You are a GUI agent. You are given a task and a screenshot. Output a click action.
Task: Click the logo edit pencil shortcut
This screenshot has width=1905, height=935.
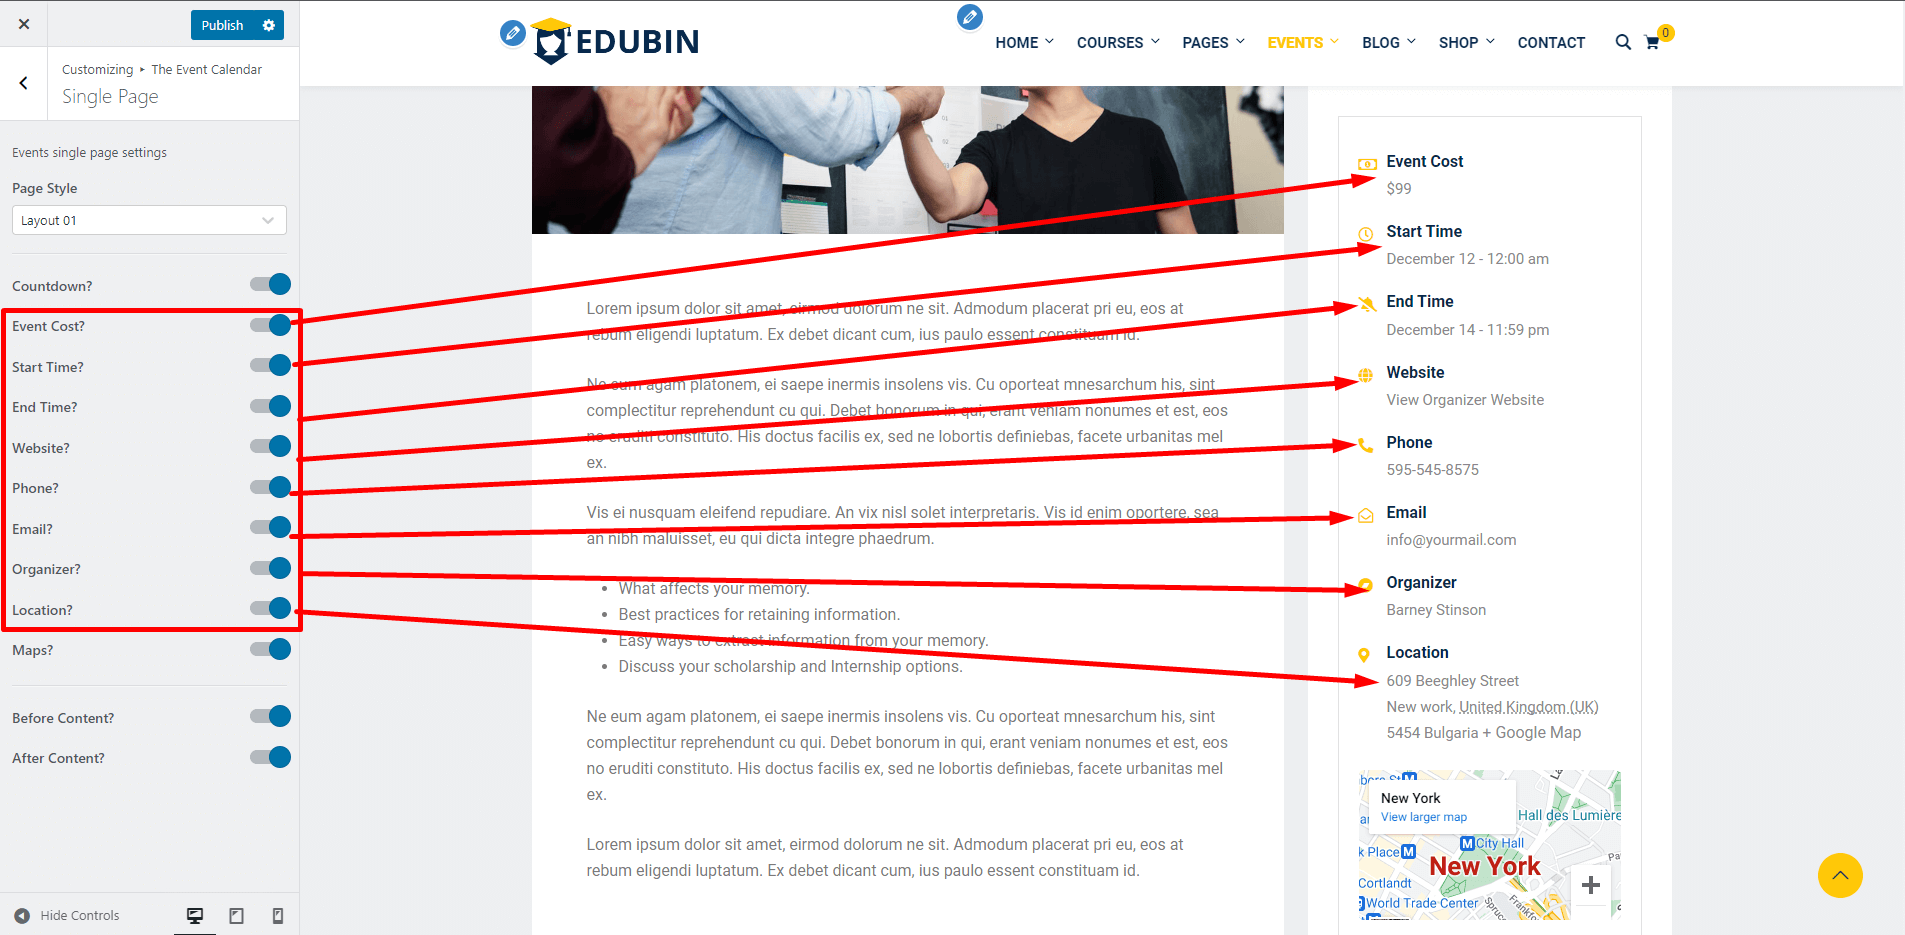click(512, 33)
